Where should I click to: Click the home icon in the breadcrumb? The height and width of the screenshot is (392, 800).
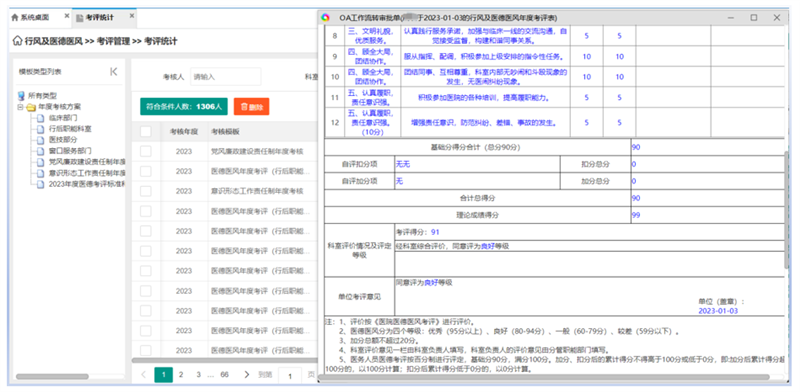click(x=18, y=41)
